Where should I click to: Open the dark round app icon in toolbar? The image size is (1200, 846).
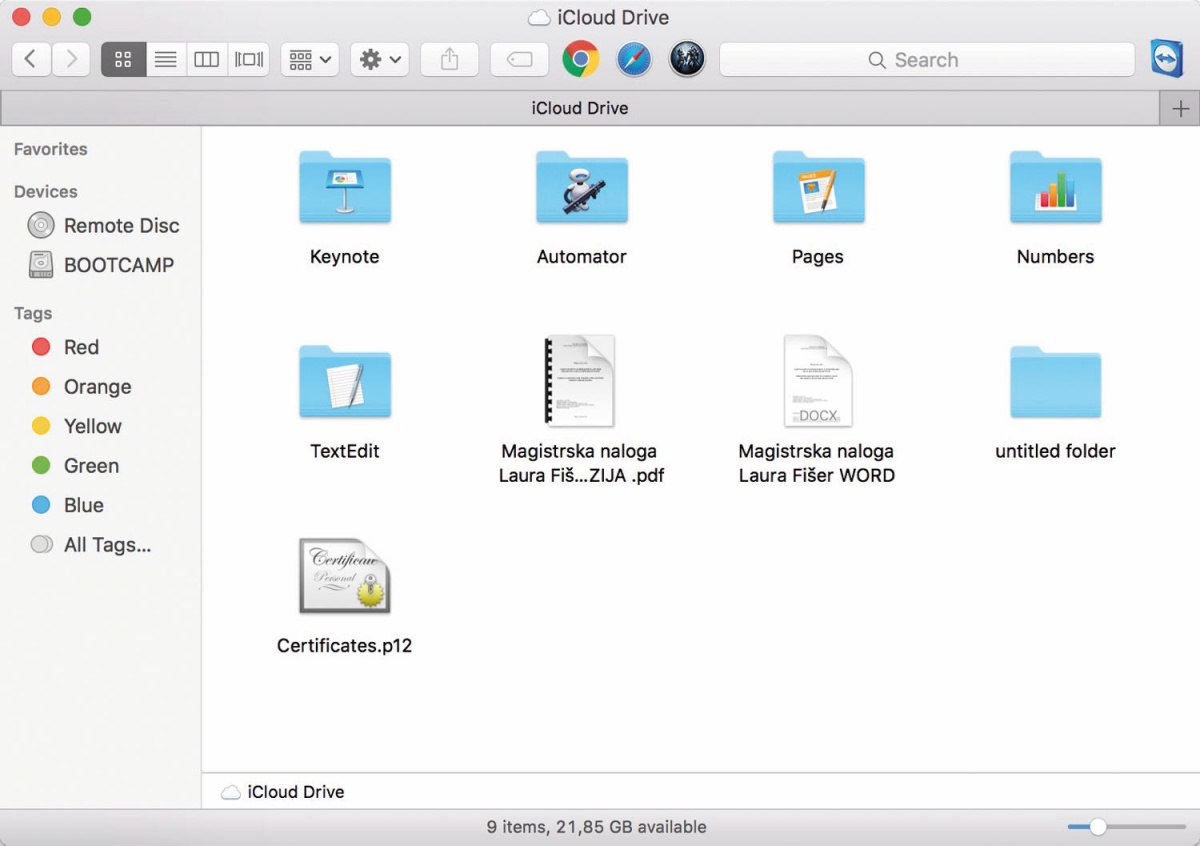point(687,59)
